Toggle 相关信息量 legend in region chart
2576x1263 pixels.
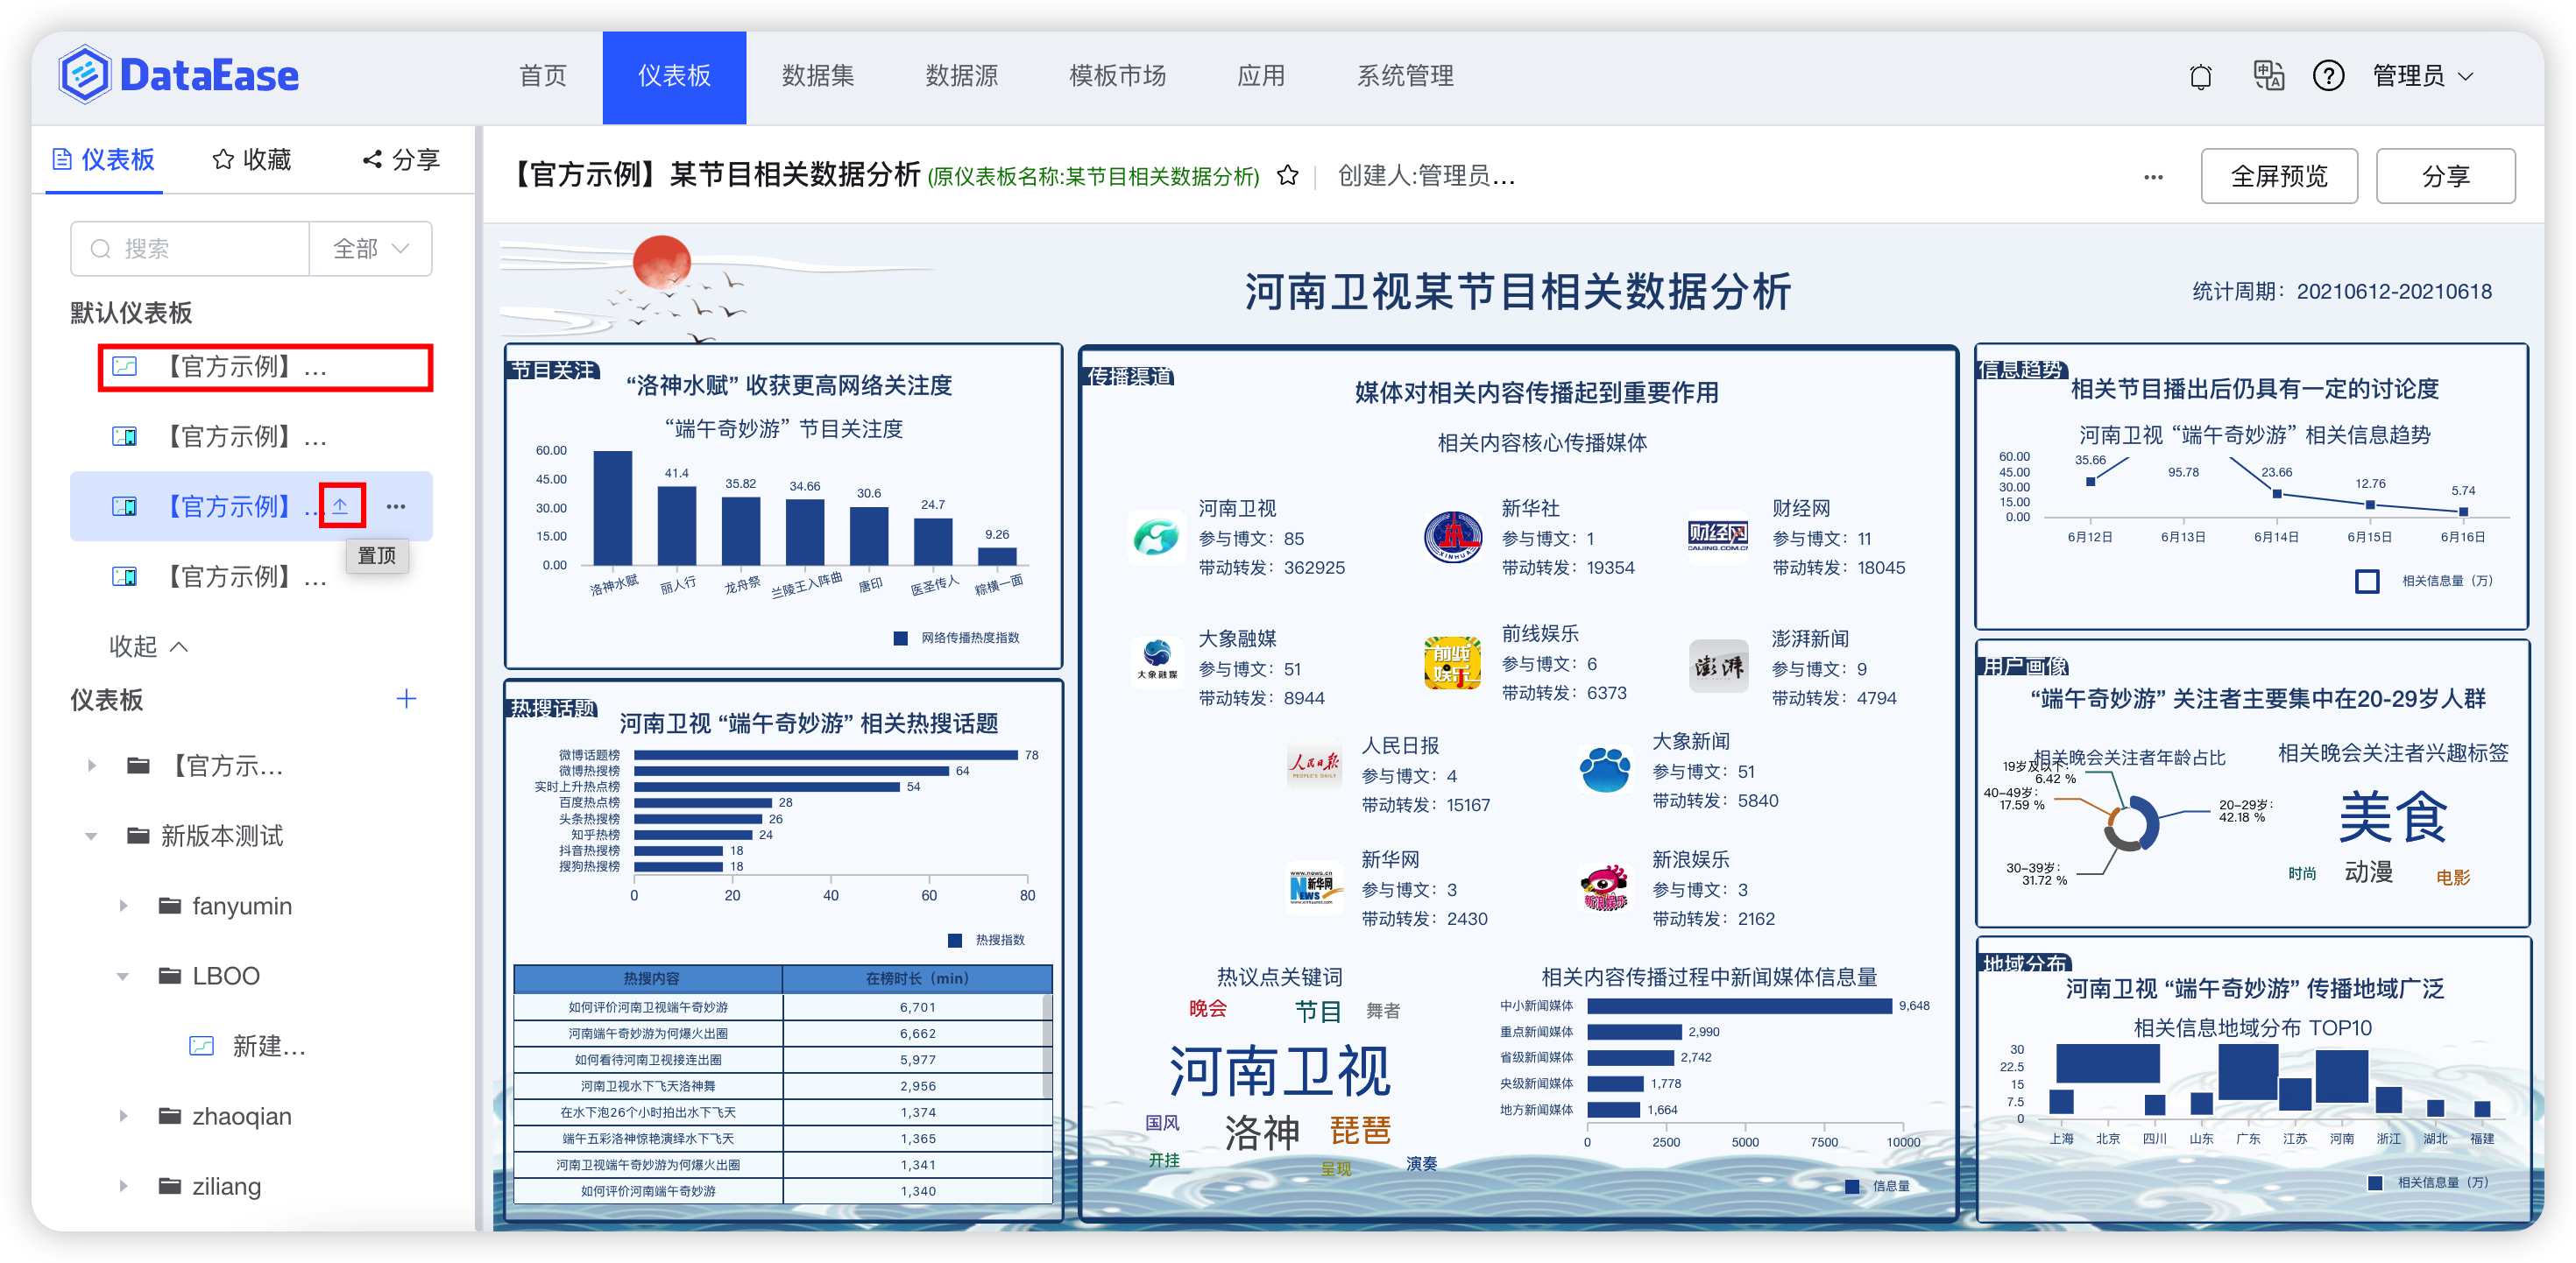tap(2374, 1183)
